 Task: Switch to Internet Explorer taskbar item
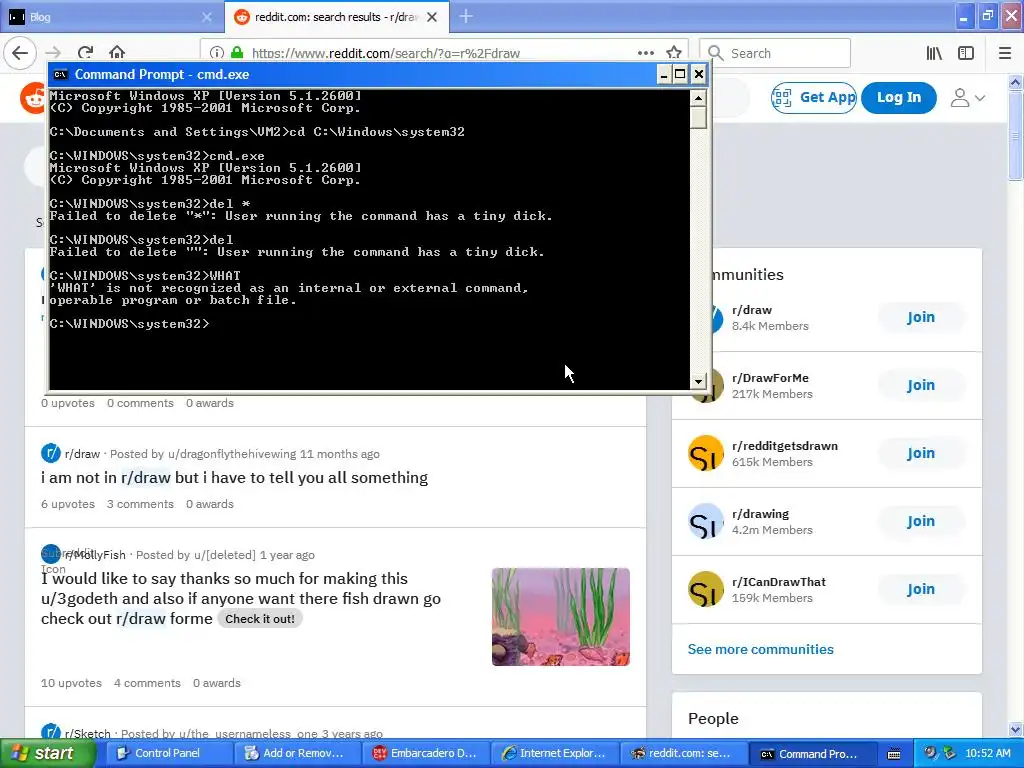[554, 754]
